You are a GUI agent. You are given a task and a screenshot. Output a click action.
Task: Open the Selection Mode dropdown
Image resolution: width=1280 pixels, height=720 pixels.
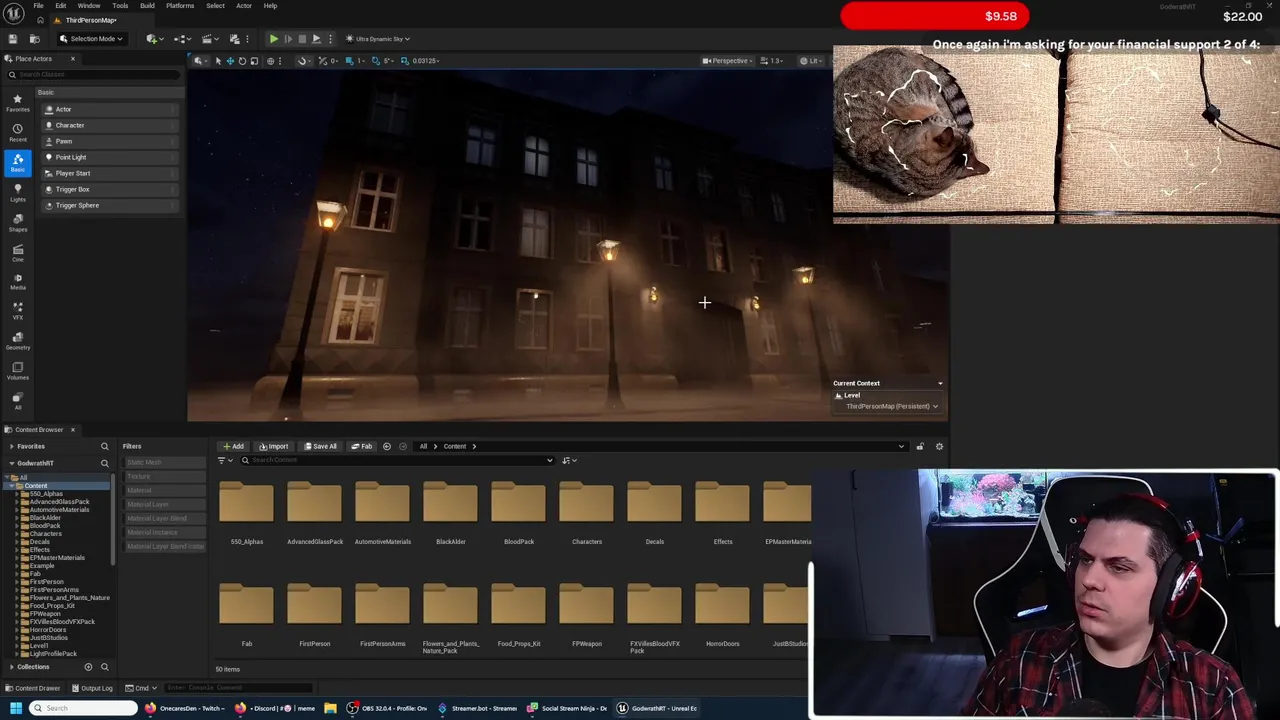point(91,39)
